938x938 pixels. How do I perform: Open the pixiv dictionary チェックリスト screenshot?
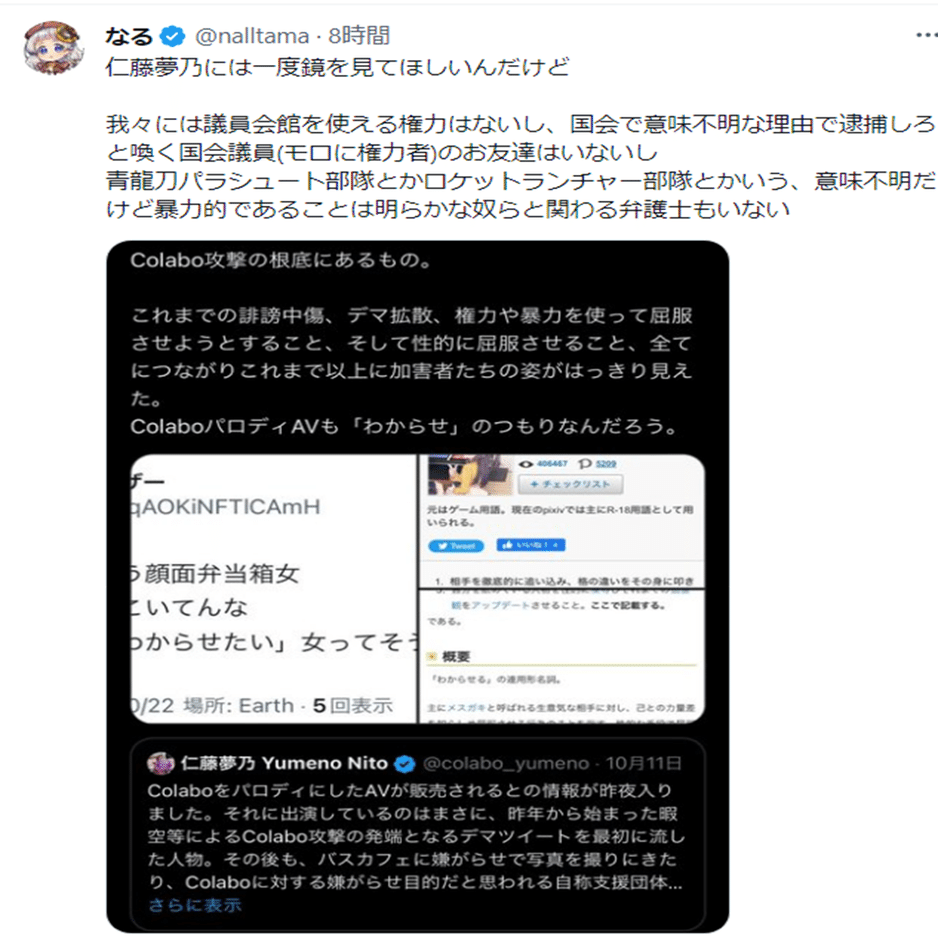coord(562,520)
